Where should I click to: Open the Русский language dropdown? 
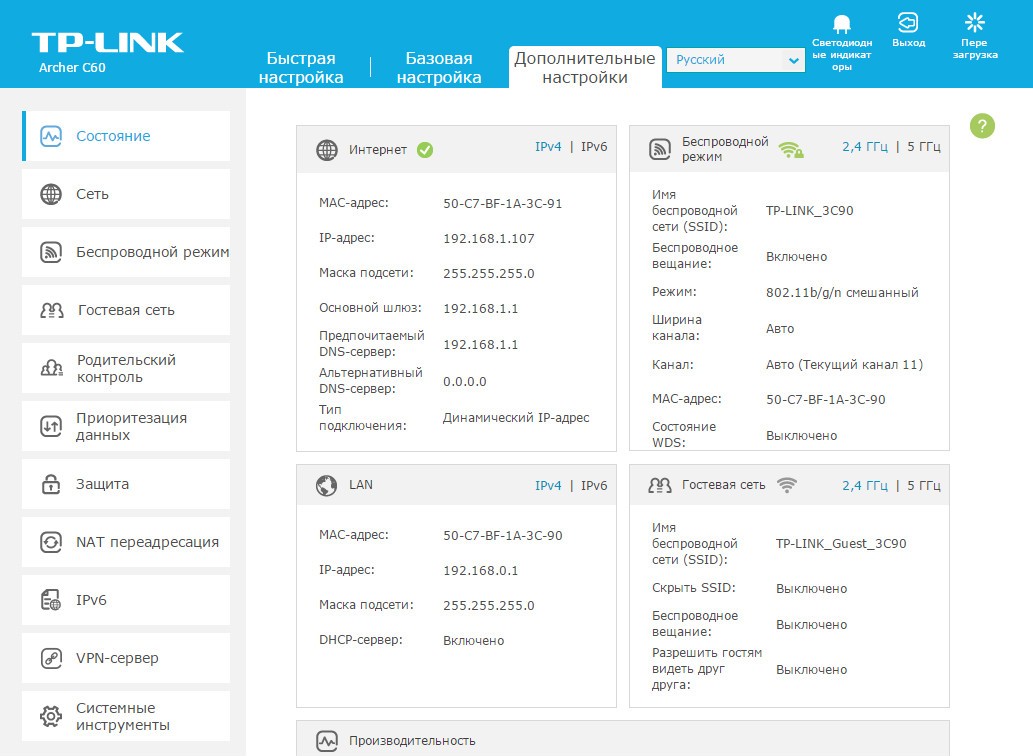point(735,60)
